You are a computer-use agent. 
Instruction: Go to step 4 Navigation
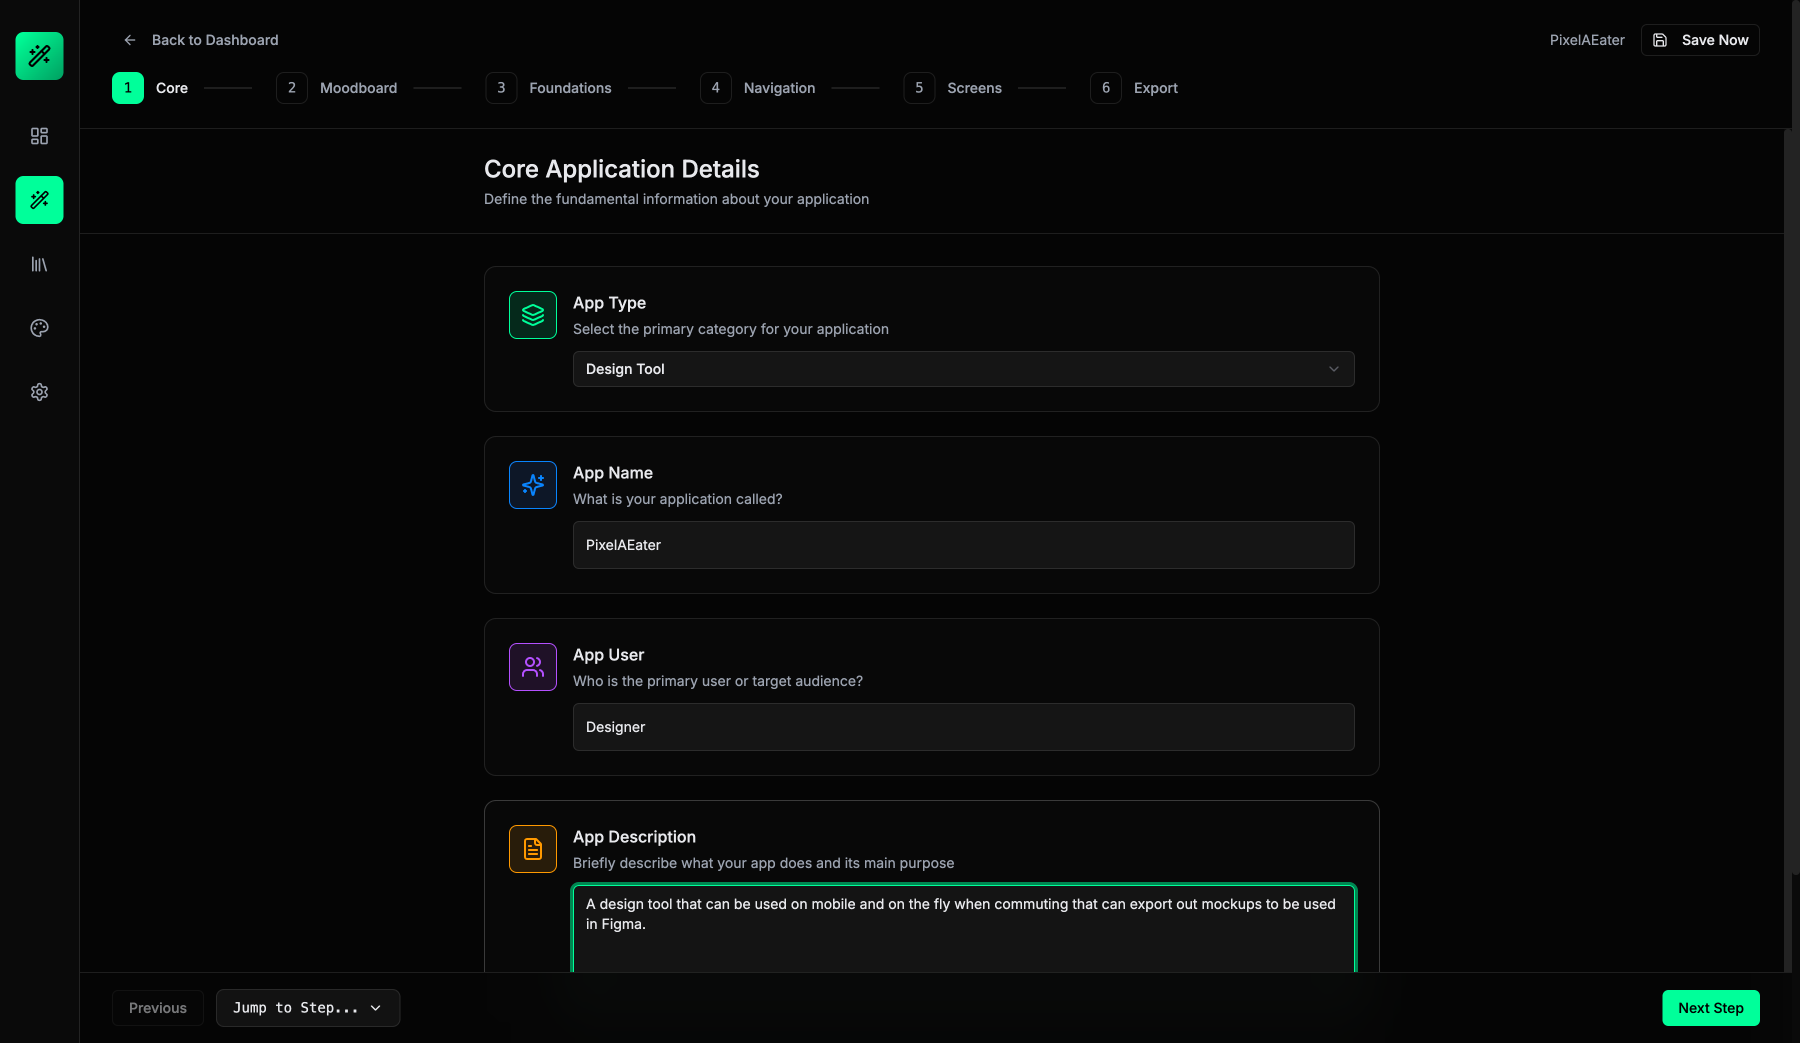point(758,88)
